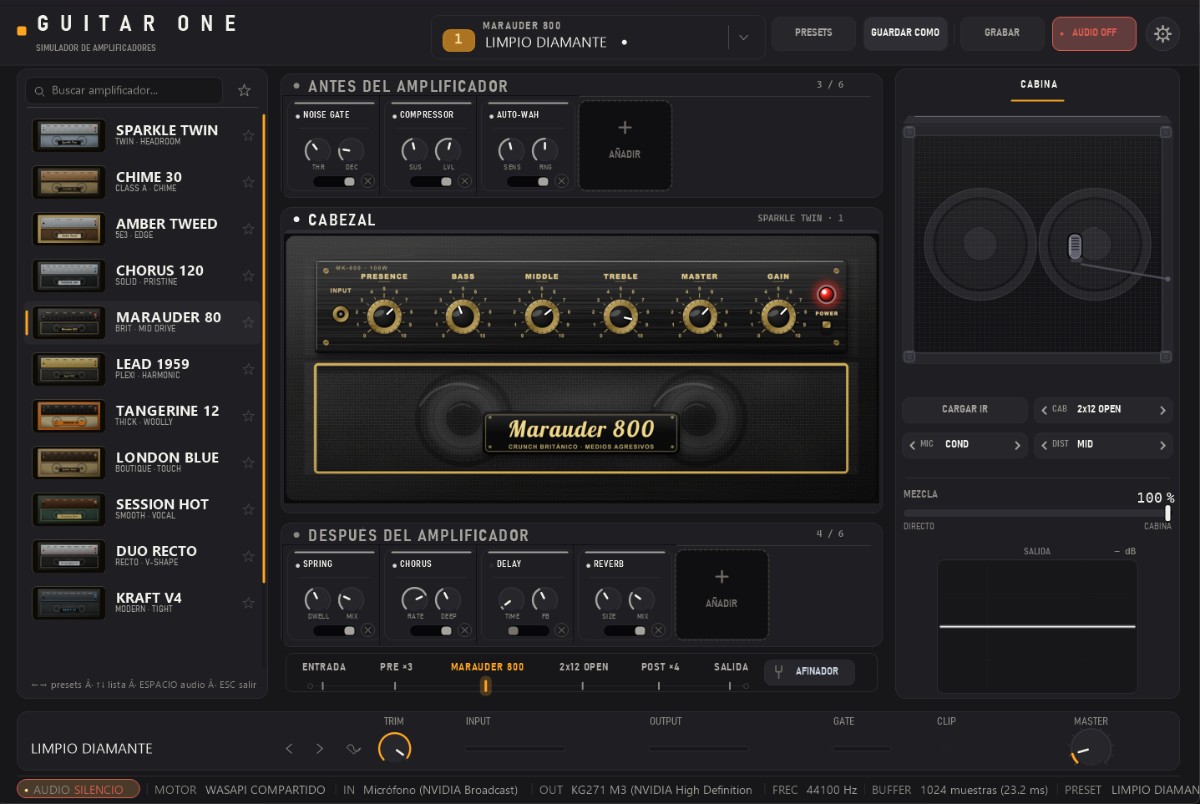Toggle the Chorus pedal on/off switch

click(x=432, y=631)
